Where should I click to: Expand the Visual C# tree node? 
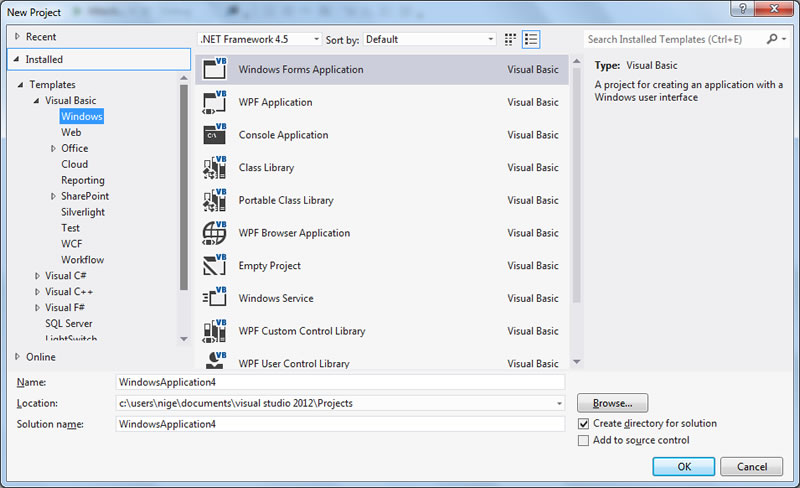[37, 276]
